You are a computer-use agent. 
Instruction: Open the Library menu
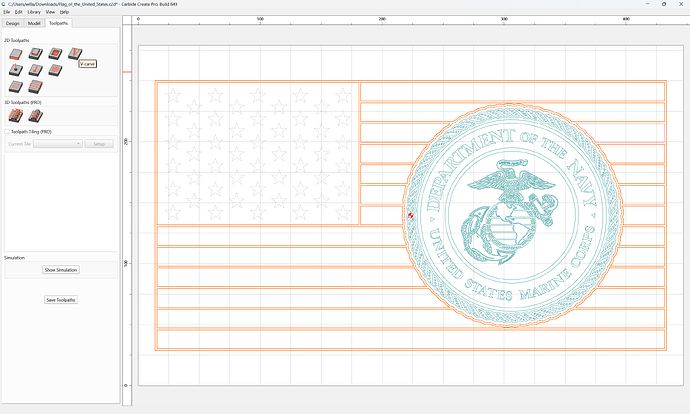tap(34, 12)
